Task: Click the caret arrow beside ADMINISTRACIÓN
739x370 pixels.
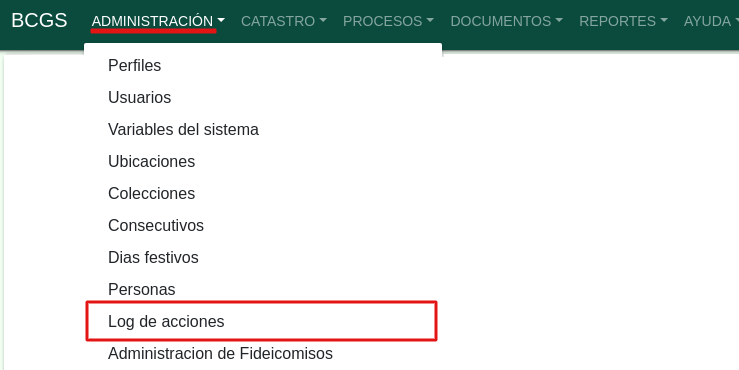Action: (x=221, y=21)
